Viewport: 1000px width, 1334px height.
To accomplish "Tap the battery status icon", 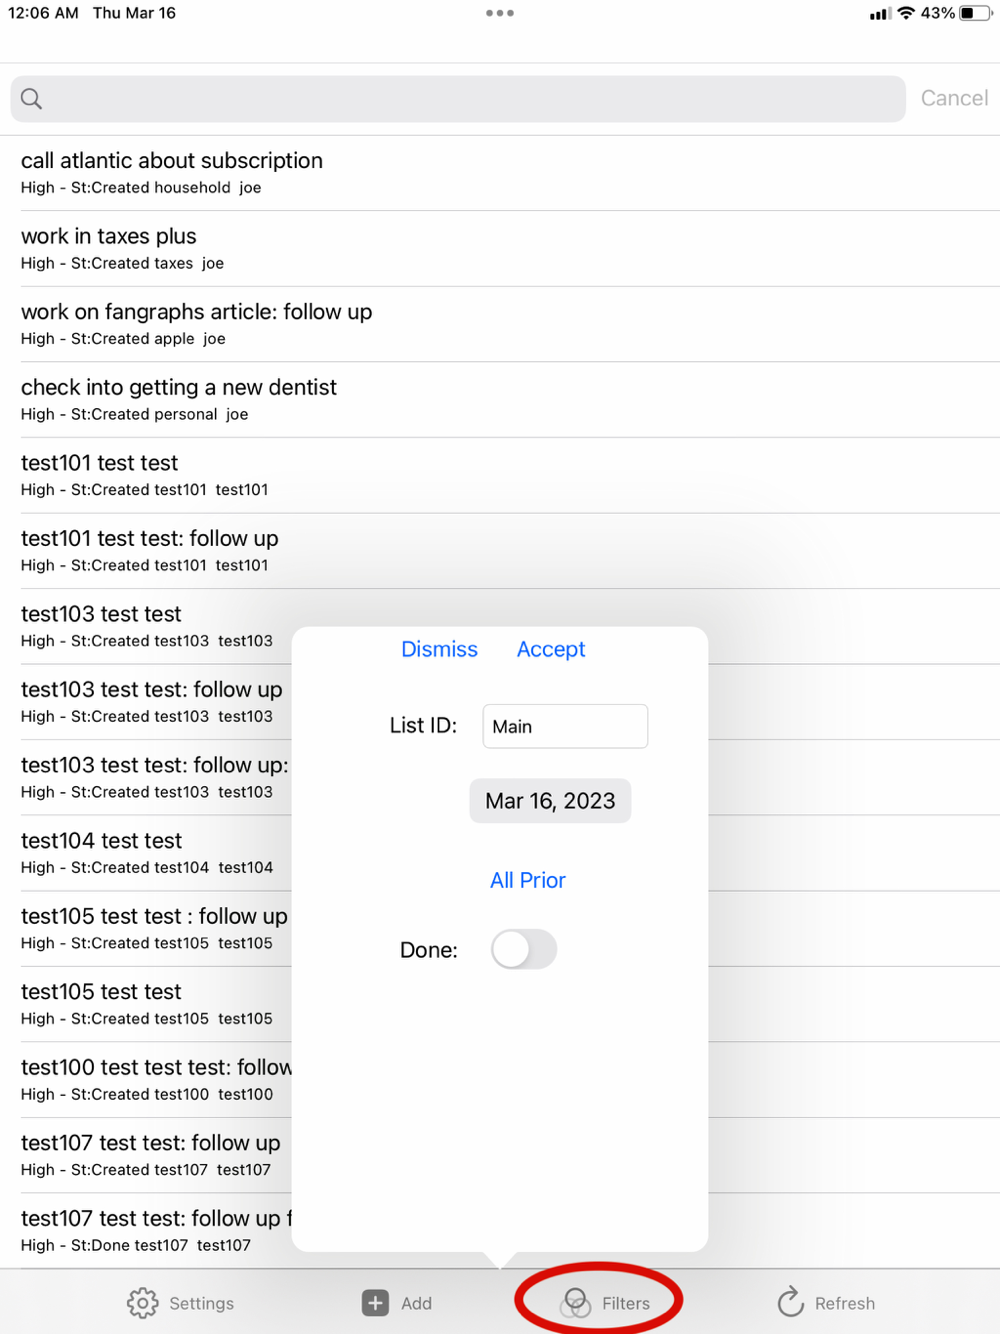I will pyautogui.click(x=976, y=13).
